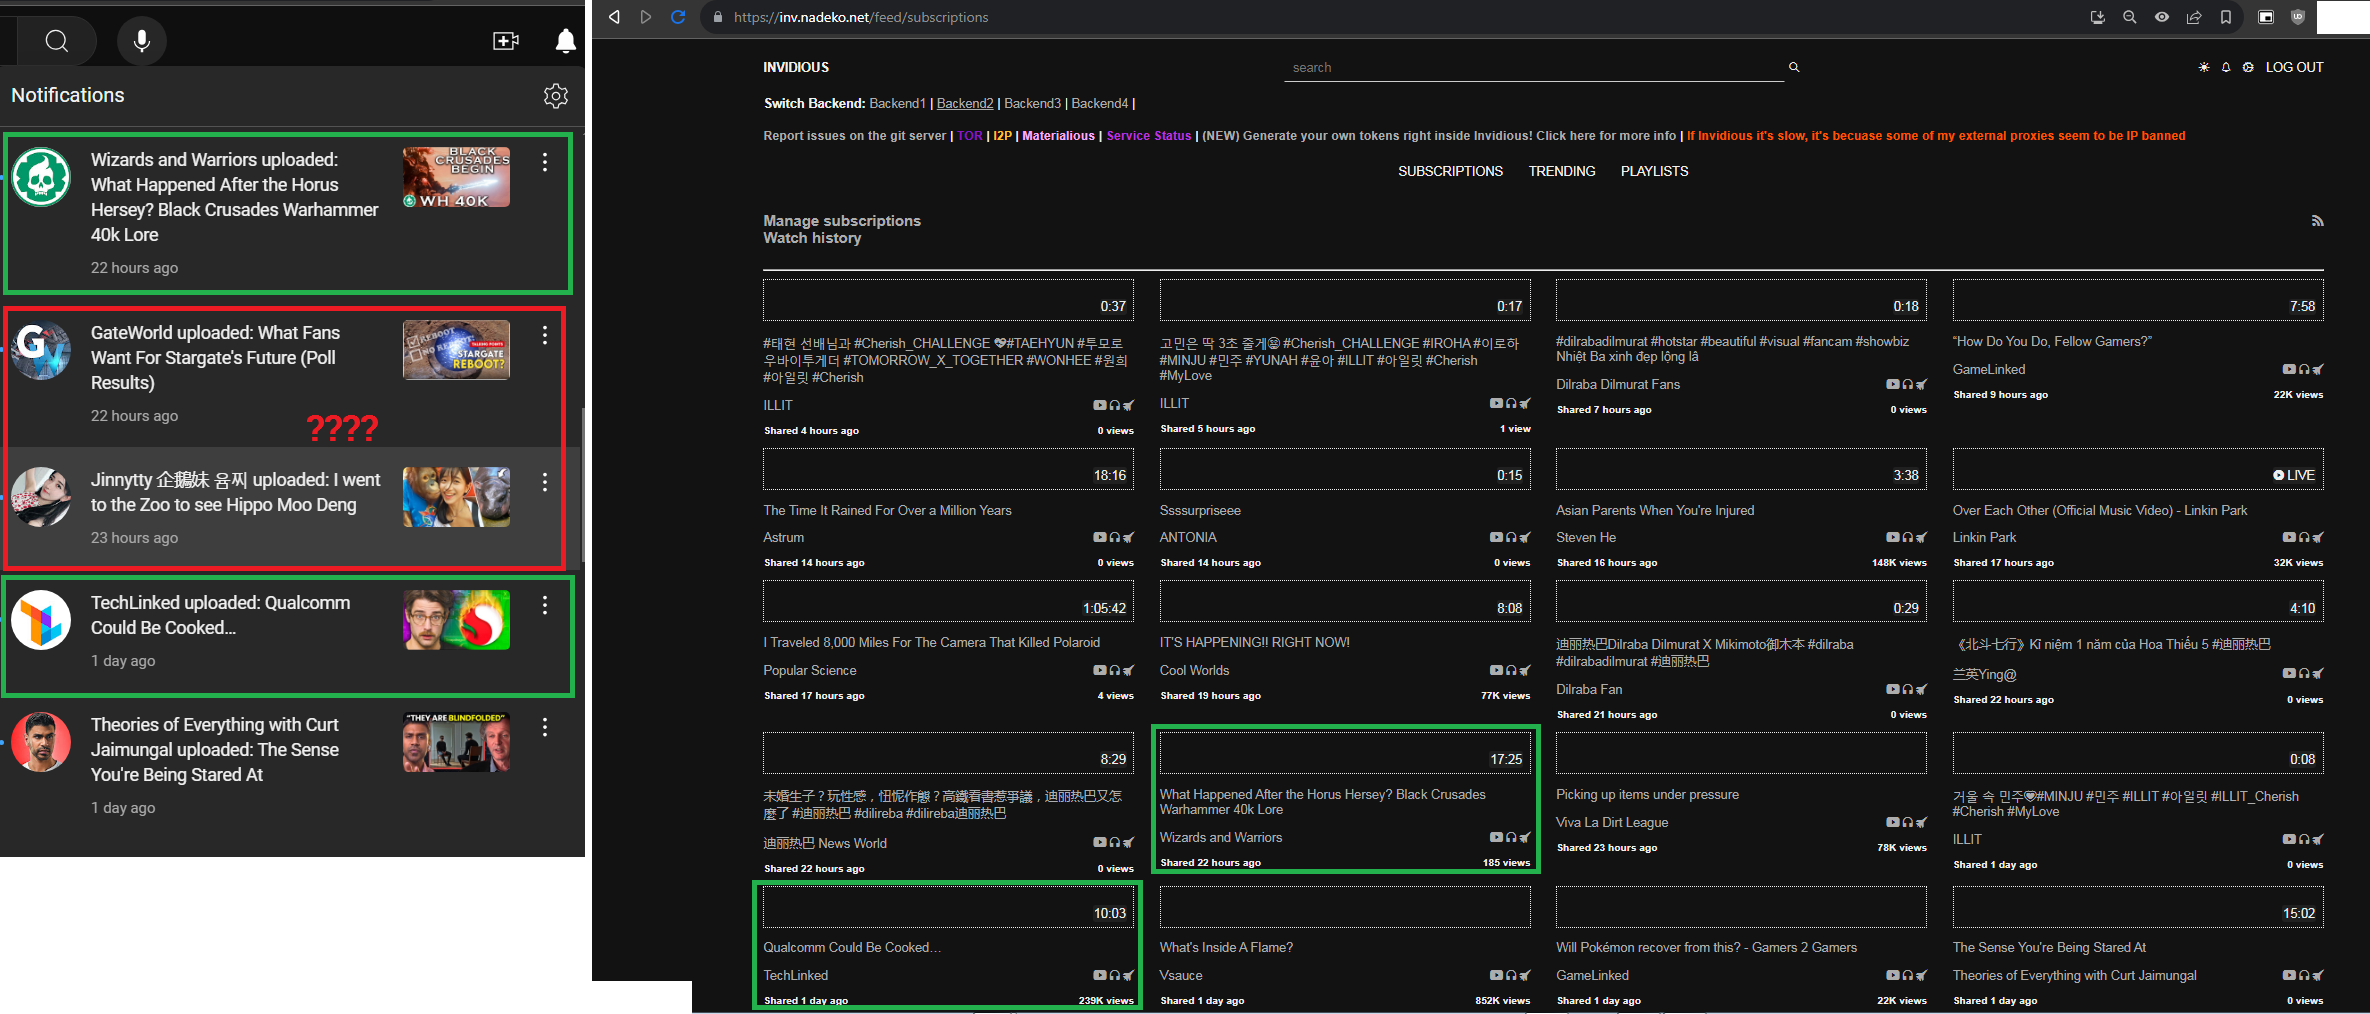The width and height of the screenshot is (2370, 1014).
Task: Click into the Invidious search field
Action: tap(1534, 67)
